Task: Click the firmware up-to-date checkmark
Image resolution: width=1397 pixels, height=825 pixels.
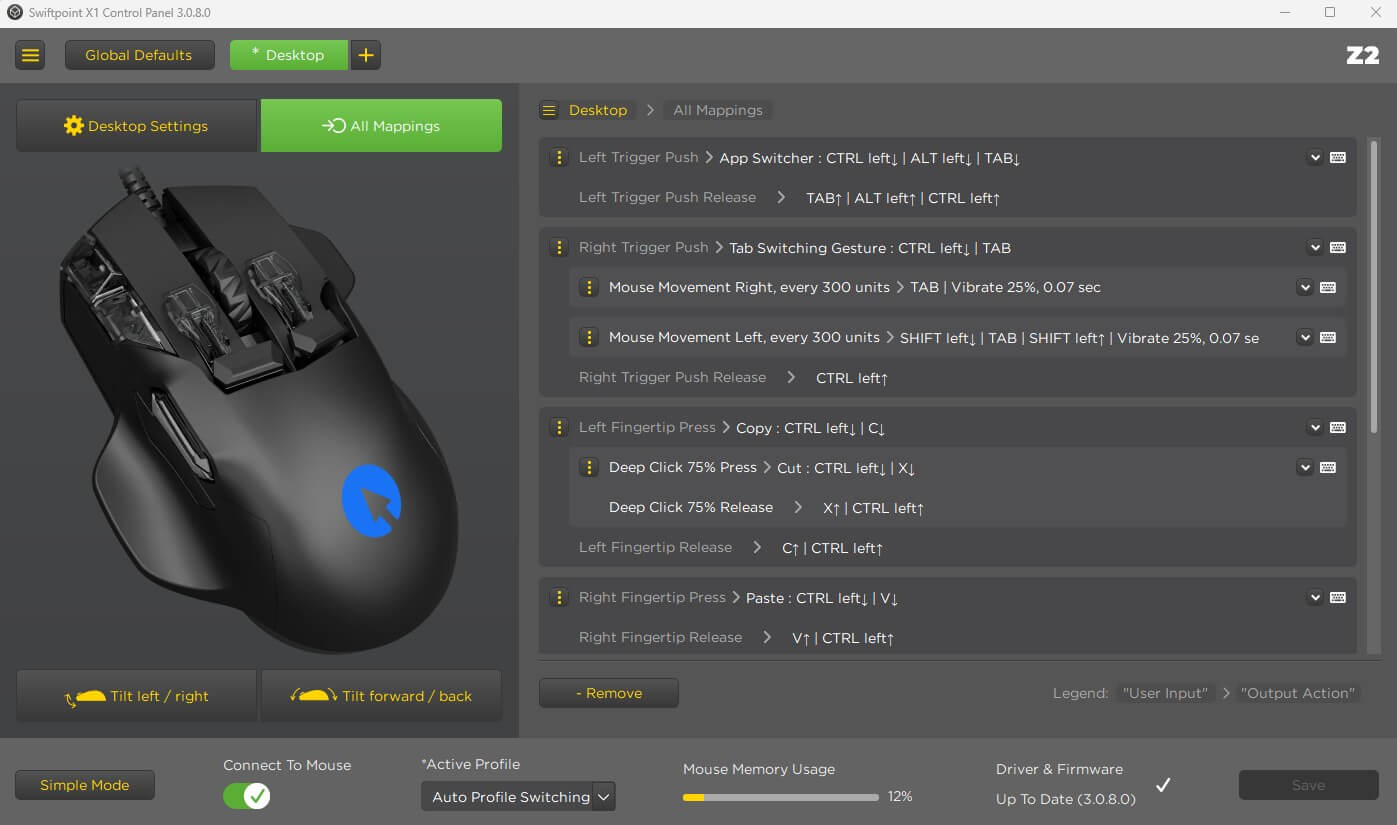Action: [x=1163, y=785]
